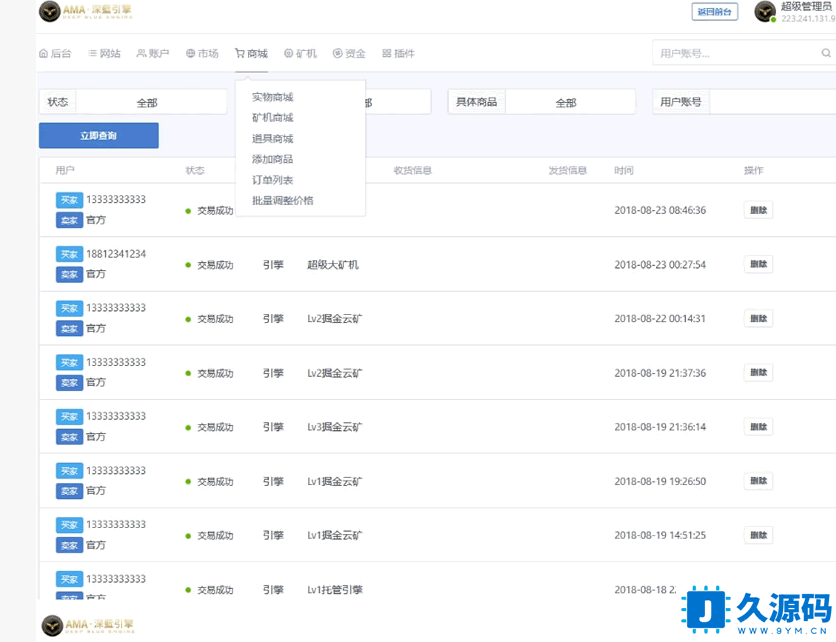The height and width of the screenshot is (642, 836).
Task: Click the 返回前台 button
Action: [714, 12]
